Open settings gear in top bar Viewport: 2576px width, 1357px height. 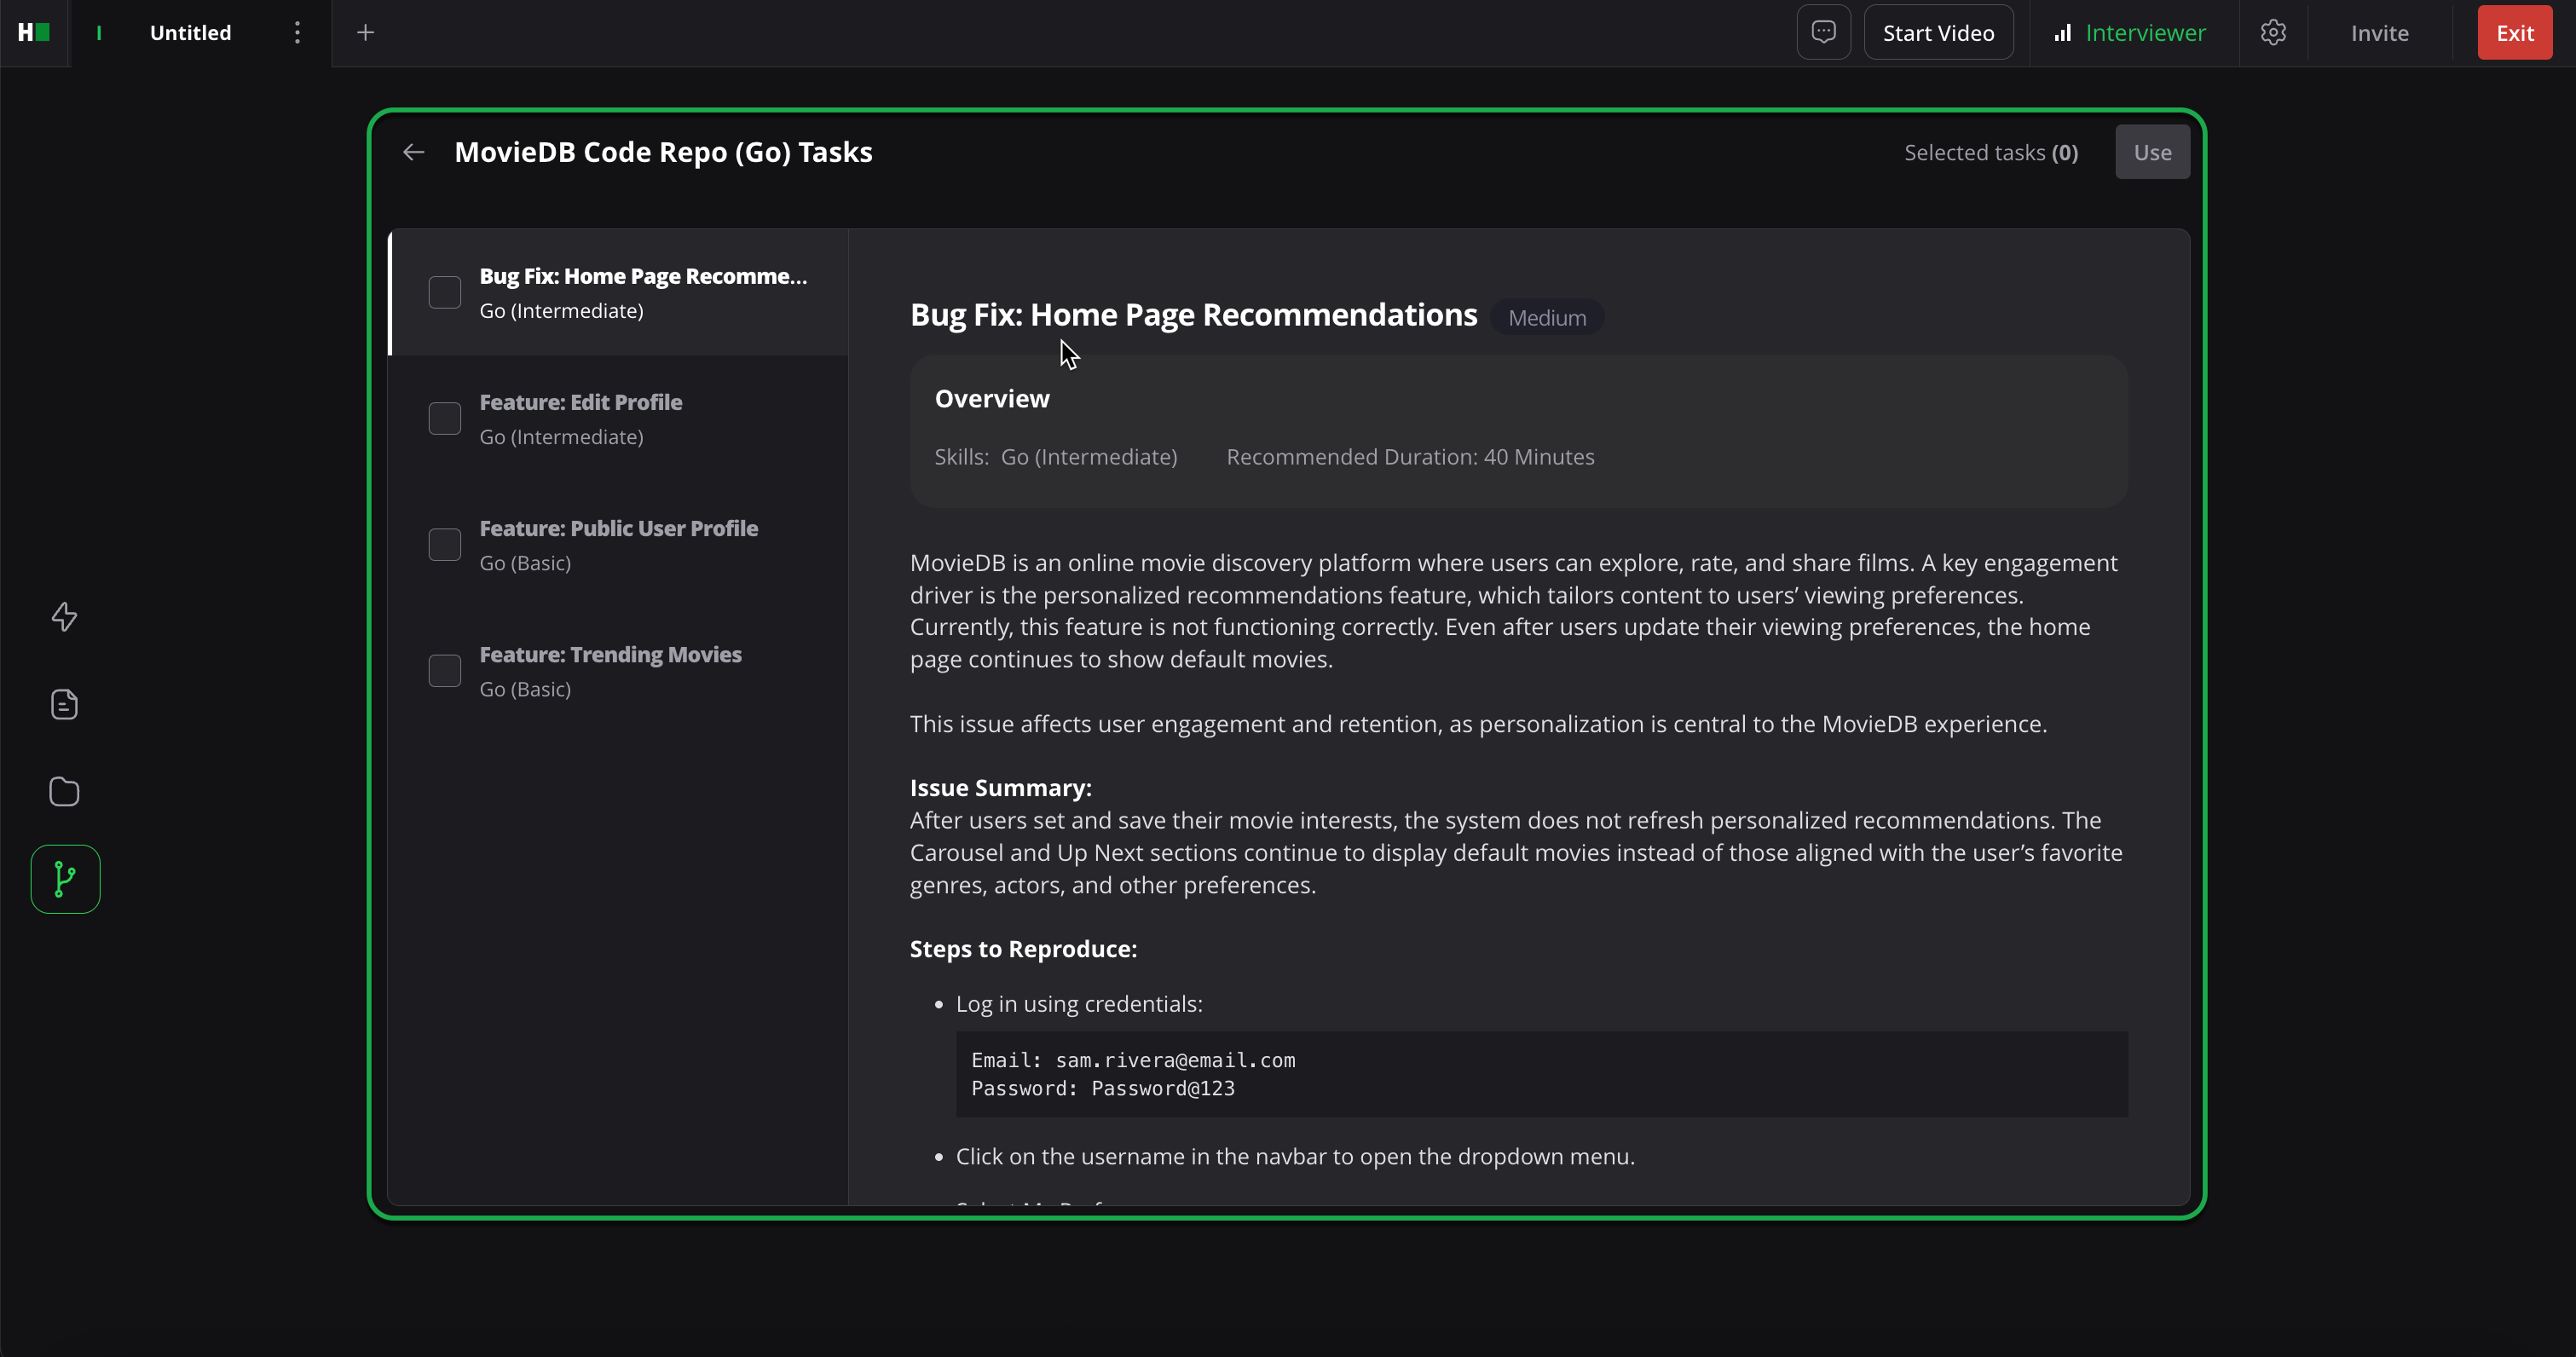(x=2273, y=33)
